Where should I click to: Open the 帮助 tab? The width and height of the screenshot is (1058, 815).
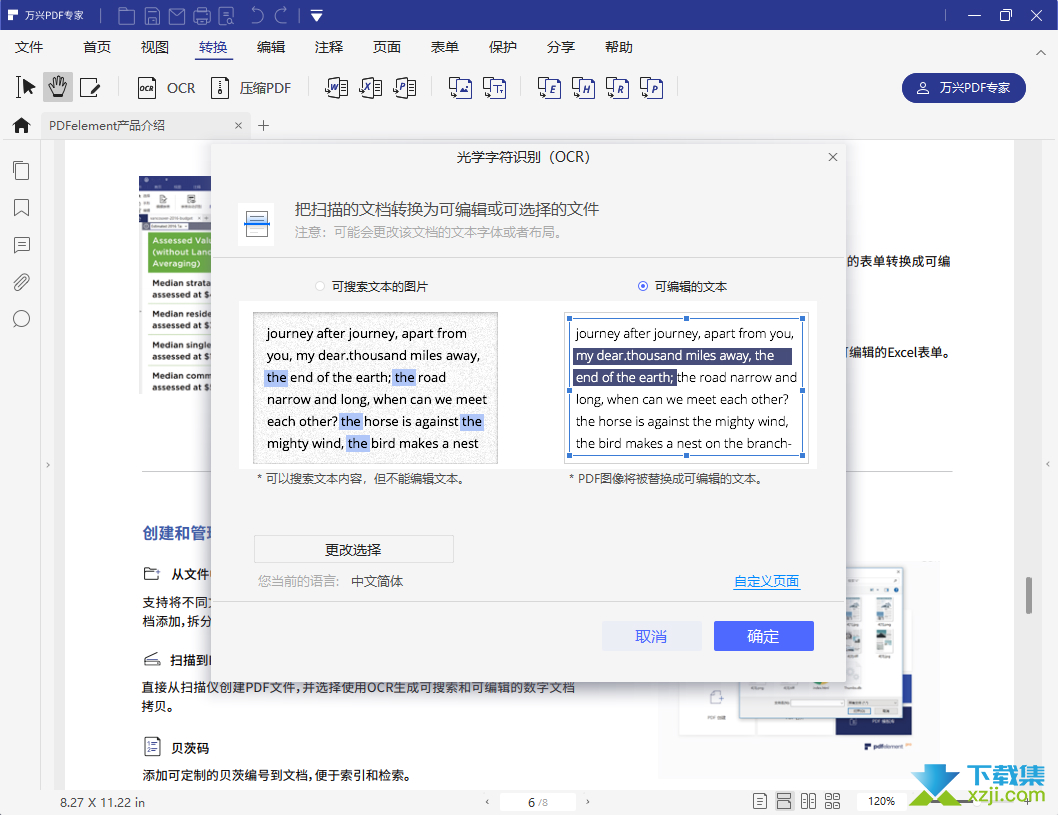(619, 47)
